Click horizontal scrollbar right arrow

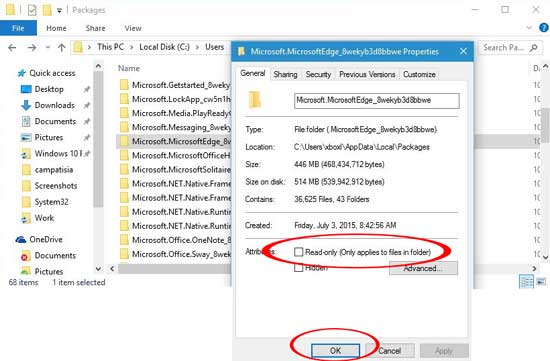click(x=534, y=269)
